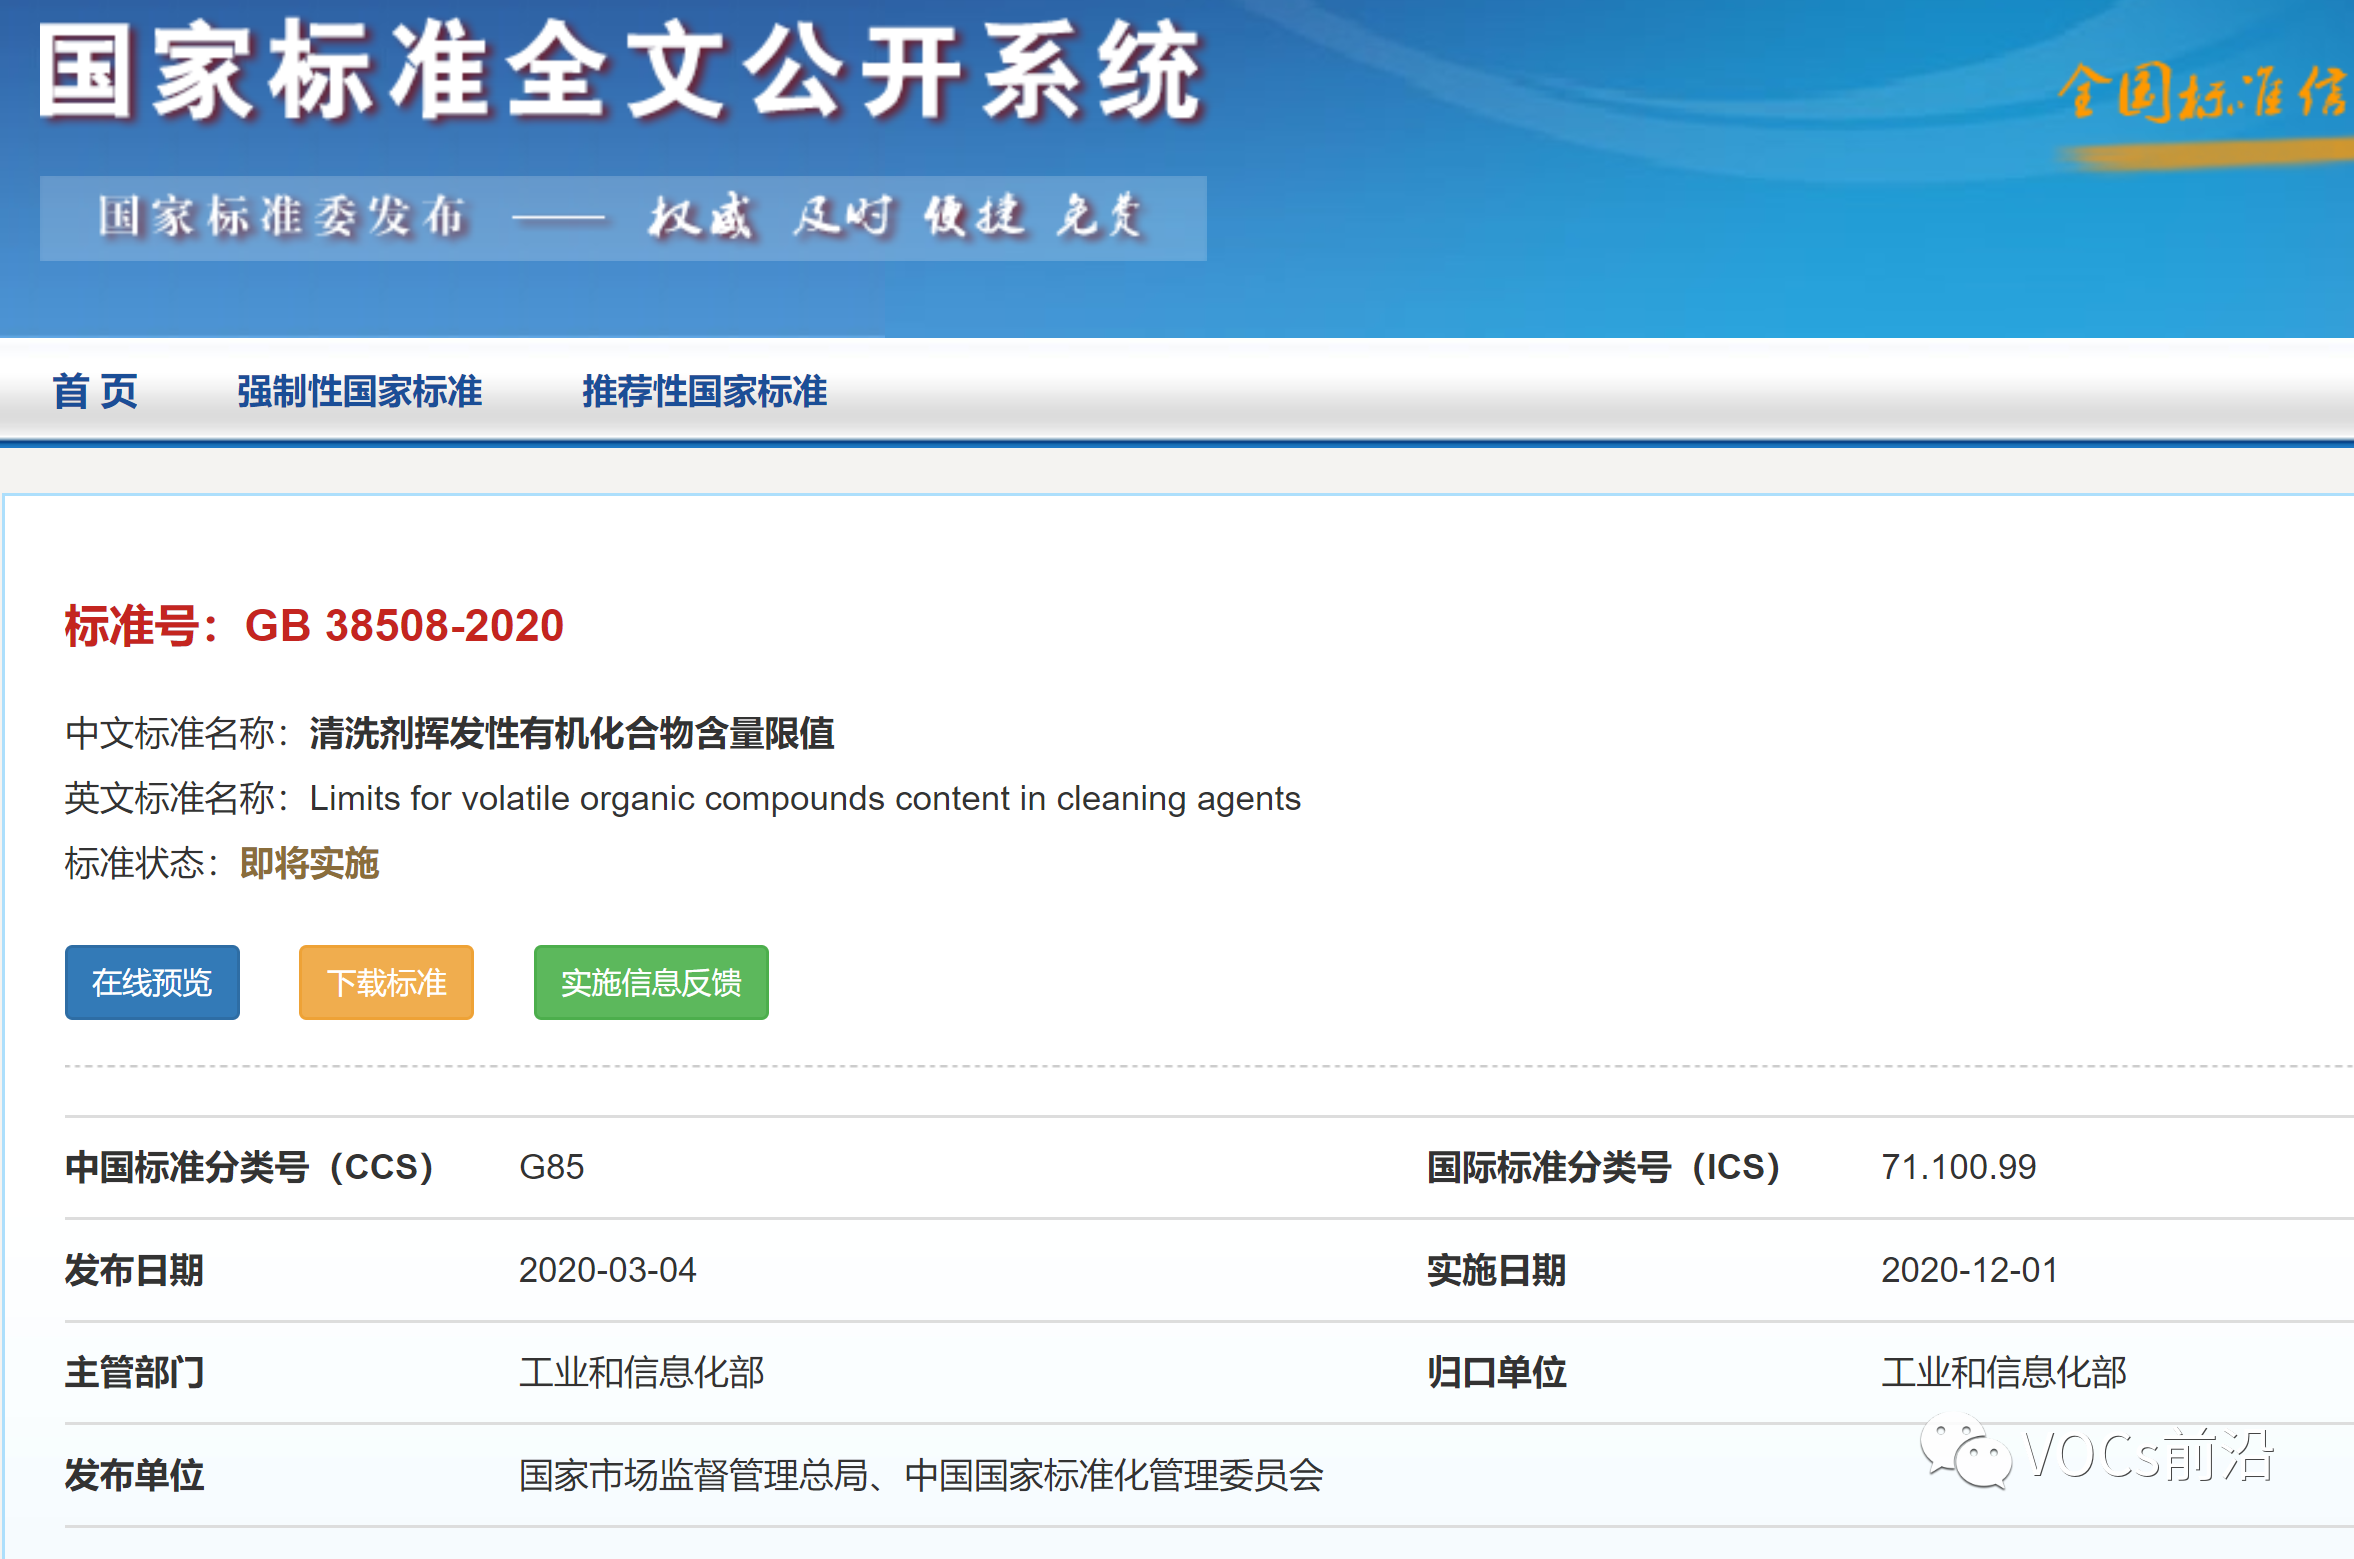
Task: Click the green 实施信息反馈 button
Action: (x=651, y=982)
